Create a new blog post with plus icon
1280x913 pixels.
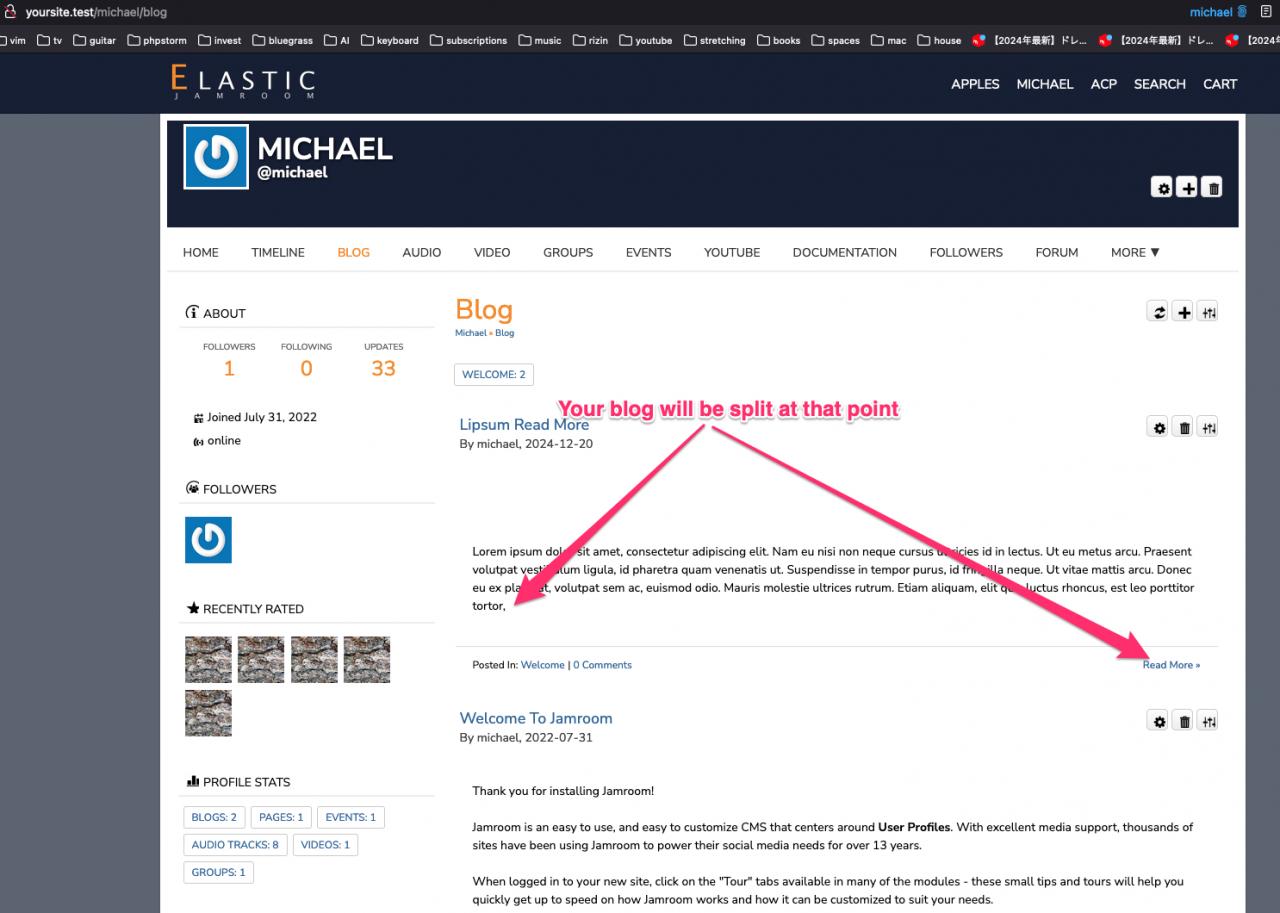pyautogui.click(x=1184, y=312)
